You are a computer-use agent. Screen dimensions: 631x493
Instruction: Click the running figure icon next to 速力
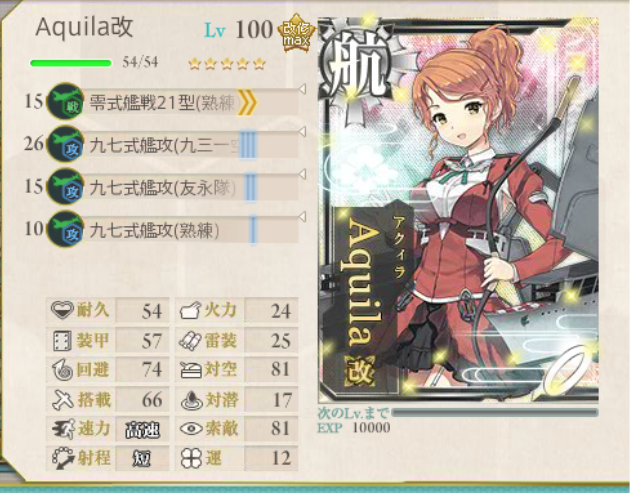[x=63, y=429]
